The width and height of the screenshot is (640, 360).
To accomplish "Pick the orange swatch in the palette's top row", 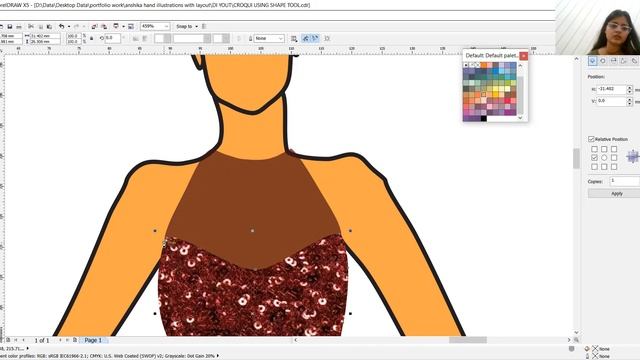I will [x=484, y=65].
